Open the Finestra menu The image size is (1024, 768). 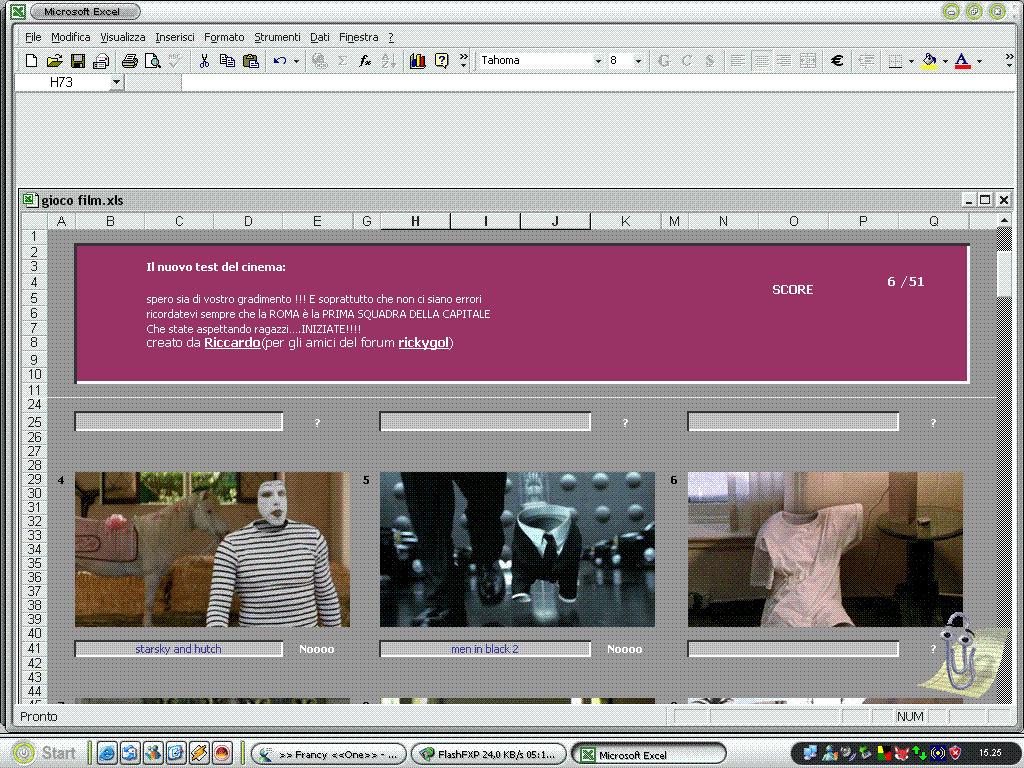[x=359, y=37]
